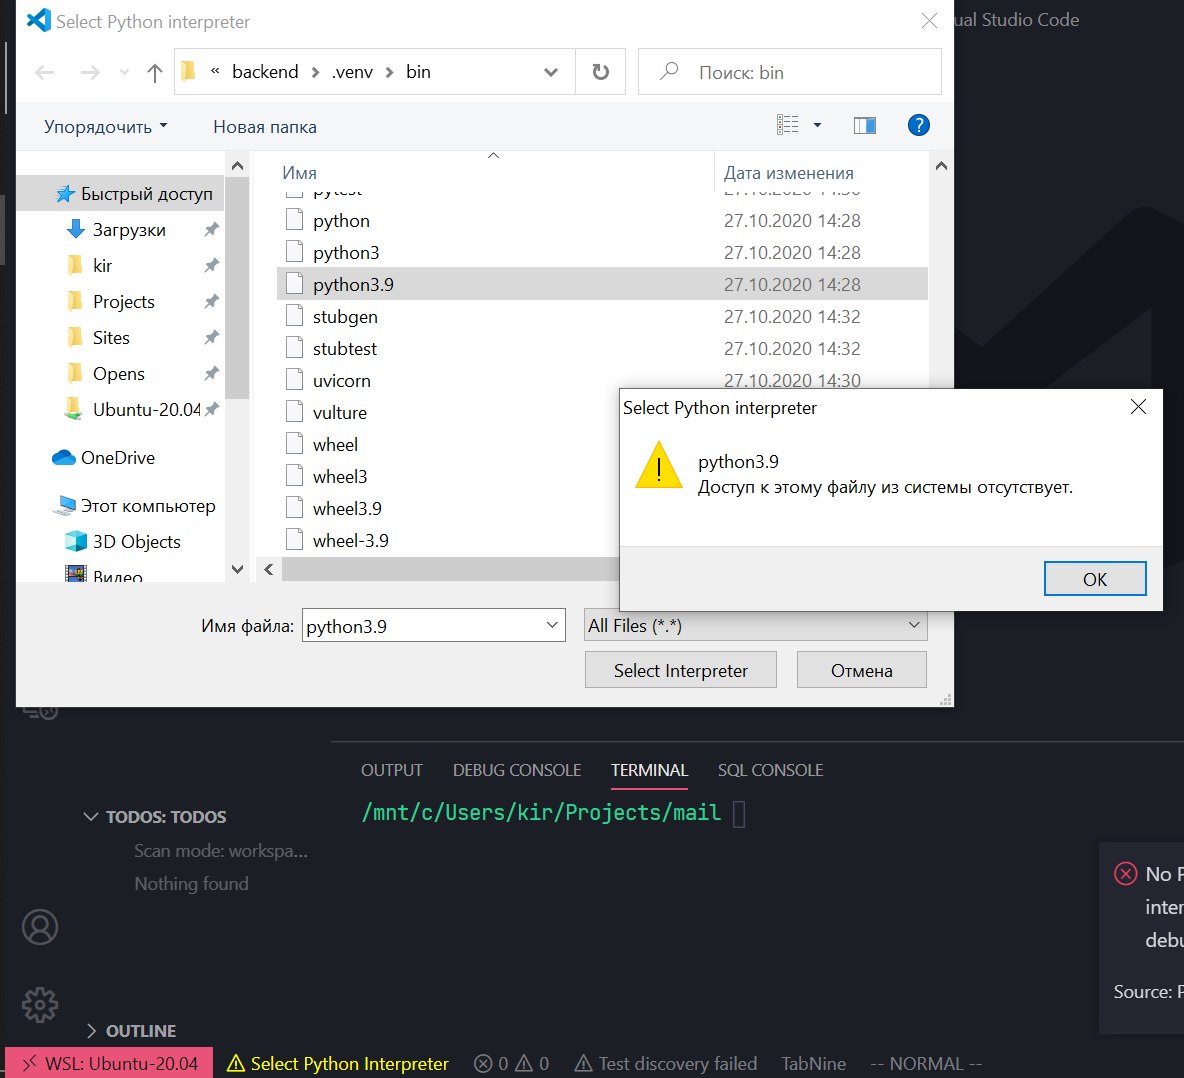Click Select Python Interpreter in status bar

pyautogui.click(x=338, y=1063)
